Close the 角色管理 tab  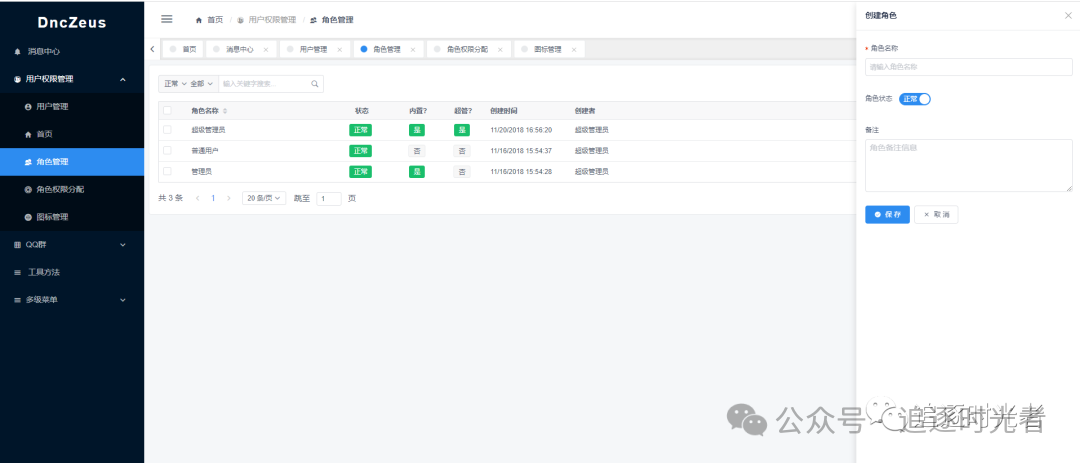click(x=413, y=50)
